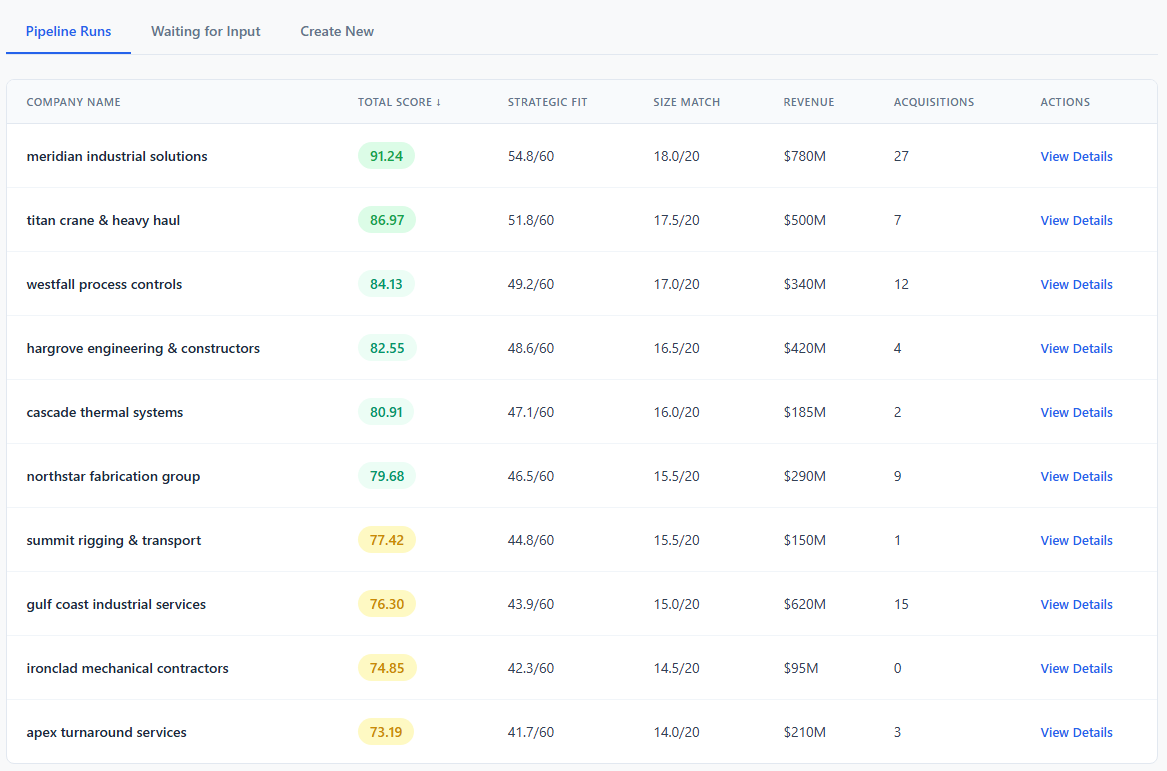Open View Details for westfall process controls
This screenshot has height=771, width=1167.
(x=1076, y=284)
